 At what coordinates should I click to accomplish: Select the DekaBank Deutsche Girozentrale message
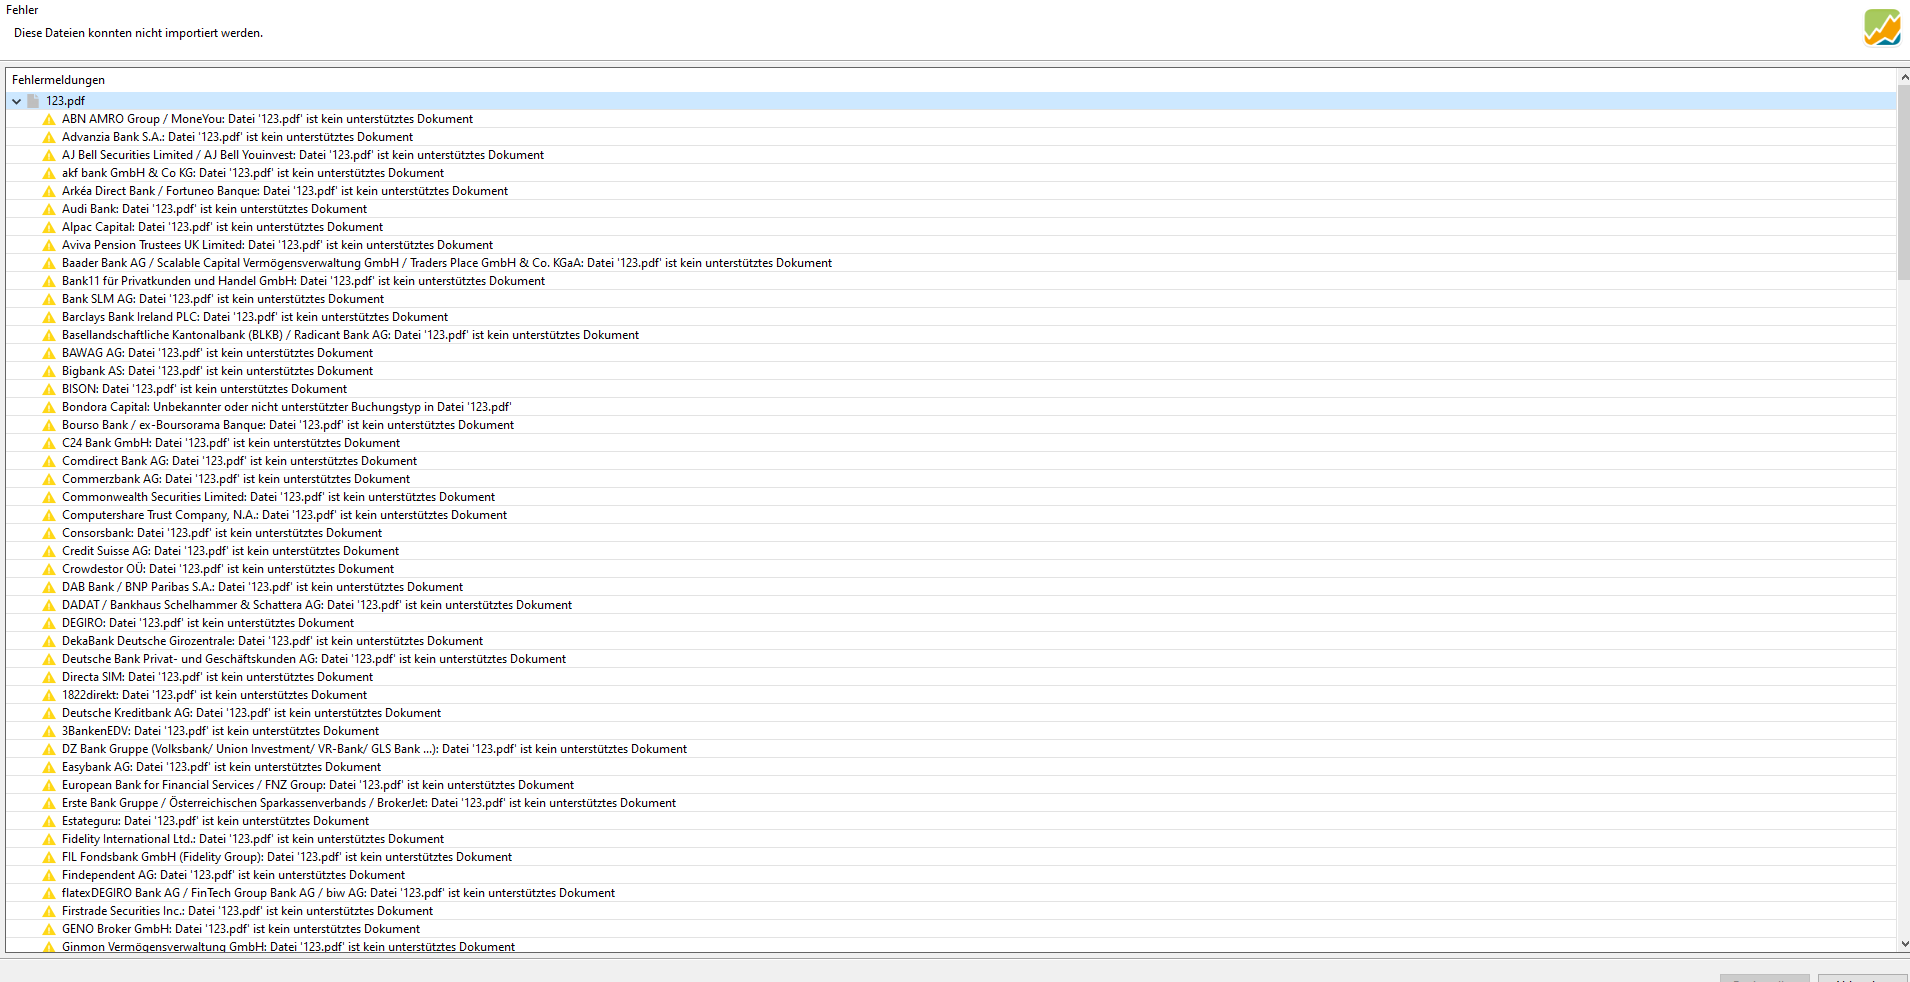coord(272,641)
